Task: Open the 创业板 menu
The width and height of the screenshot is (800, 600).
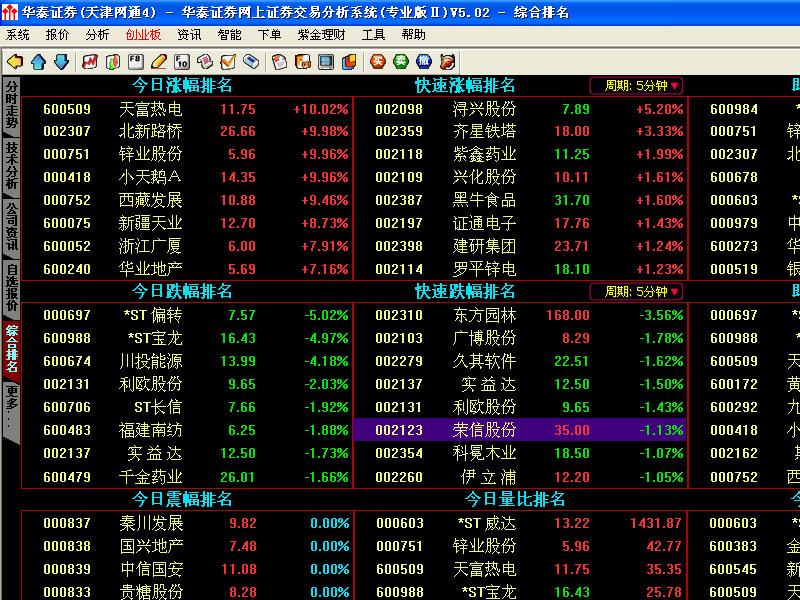Action: pyautogui.click(x=143, y=35)
